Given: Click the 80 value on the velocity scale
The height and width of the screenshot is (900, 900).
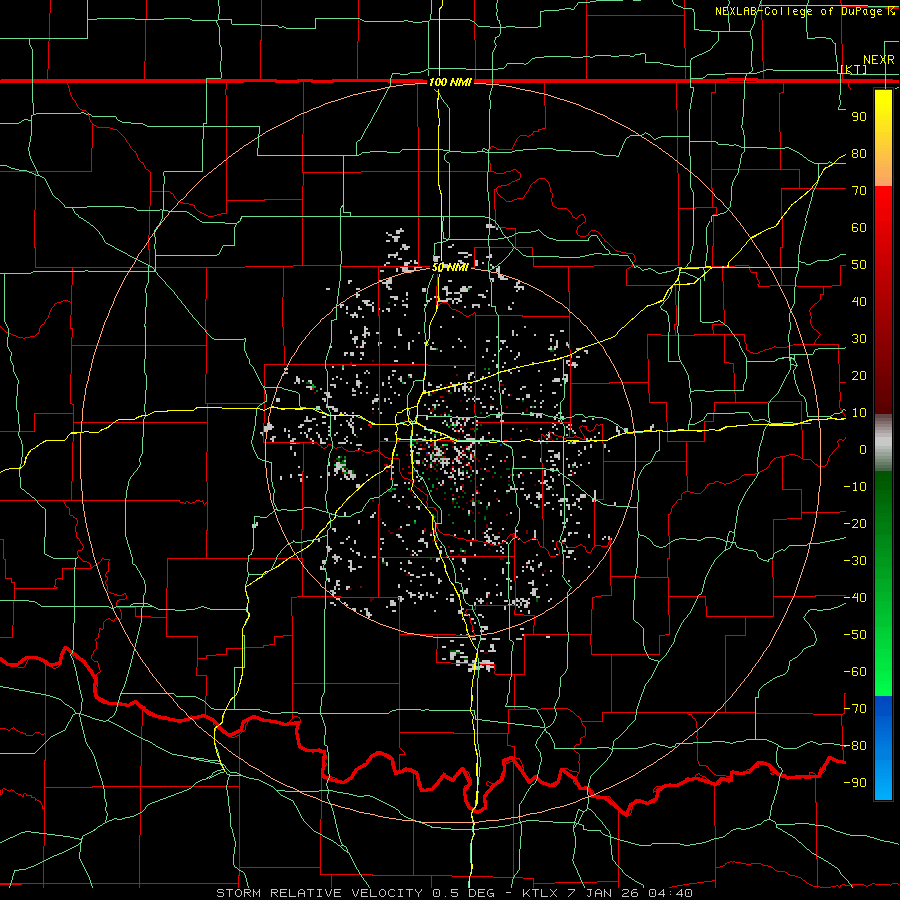Looking at the screenshot, I should [859, 154].
